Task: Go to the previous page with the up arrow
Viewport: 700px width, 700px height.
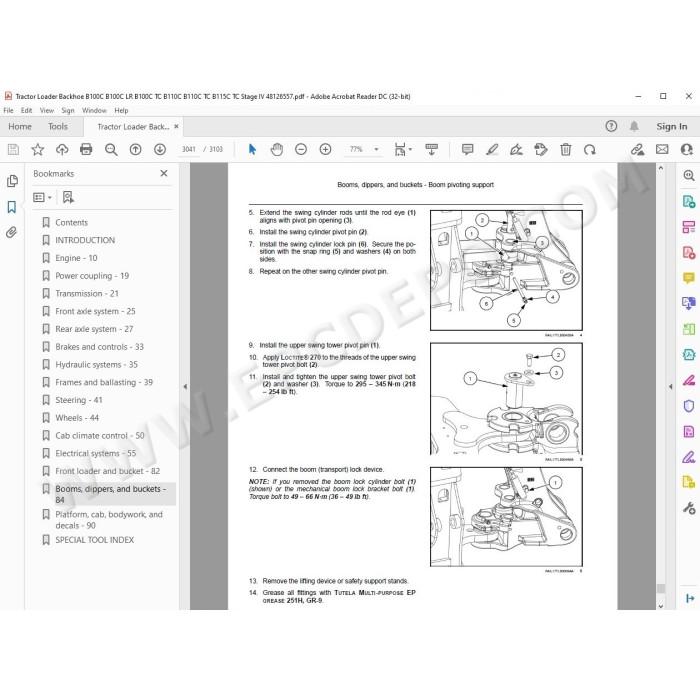Action: tap(135, 149)
